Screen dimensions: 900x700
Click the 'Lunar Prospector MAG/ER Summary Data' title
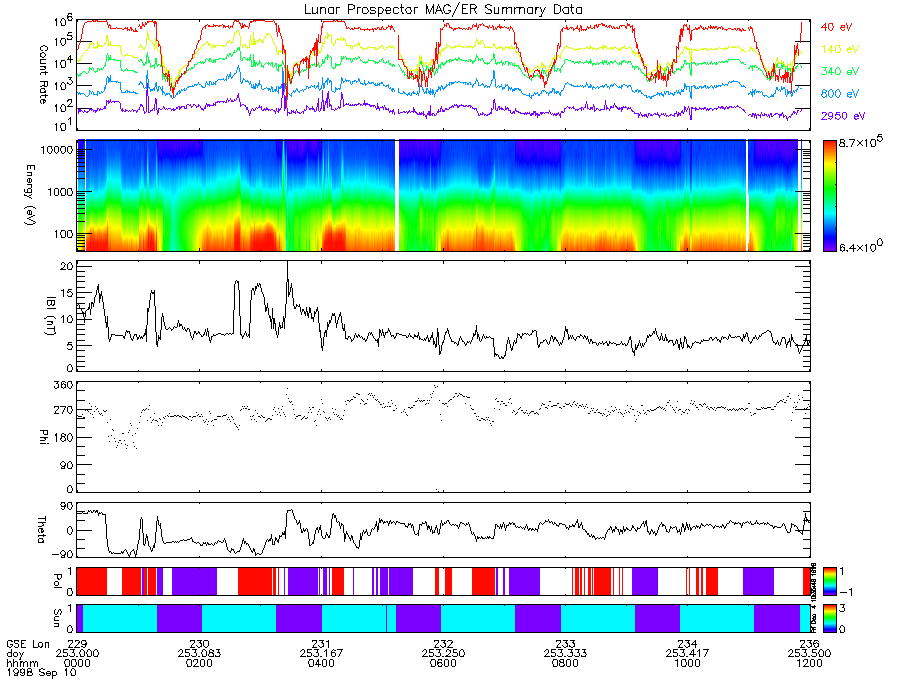pyautogui.click(x=443, y=9)
